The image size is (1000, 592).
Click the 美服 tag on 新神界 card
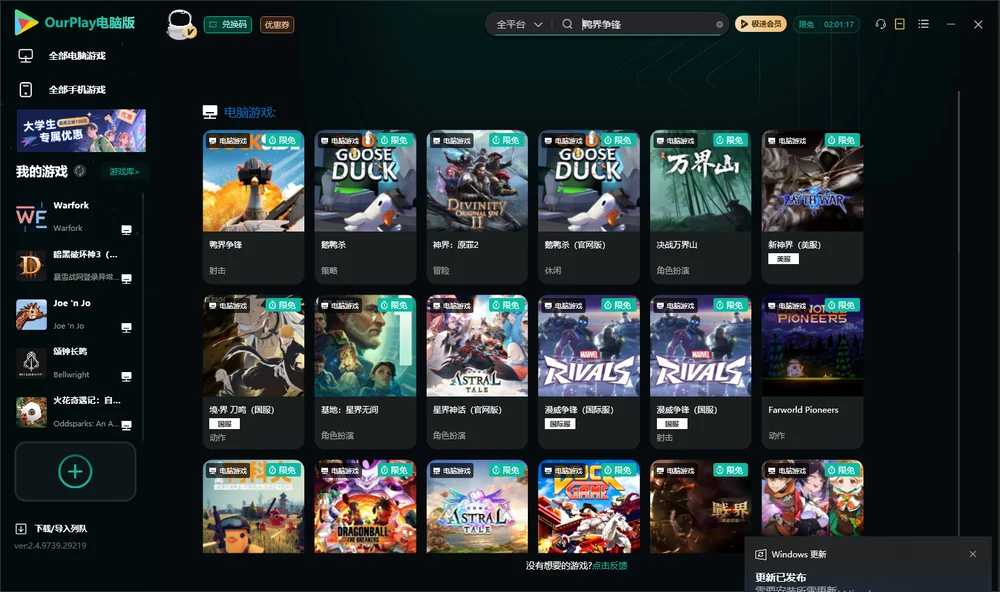pos(783,259)
